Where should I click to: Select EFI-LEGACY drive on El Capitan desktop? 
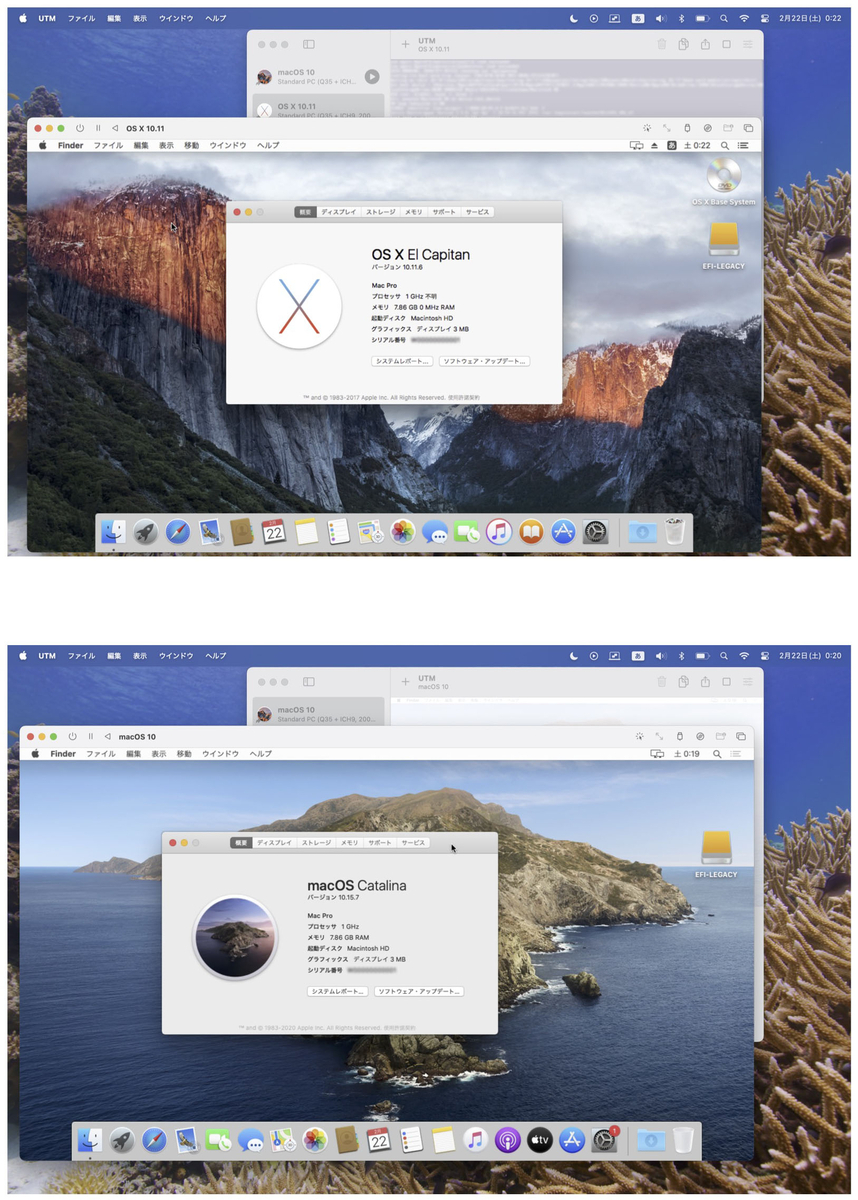[x=724, y=246]
